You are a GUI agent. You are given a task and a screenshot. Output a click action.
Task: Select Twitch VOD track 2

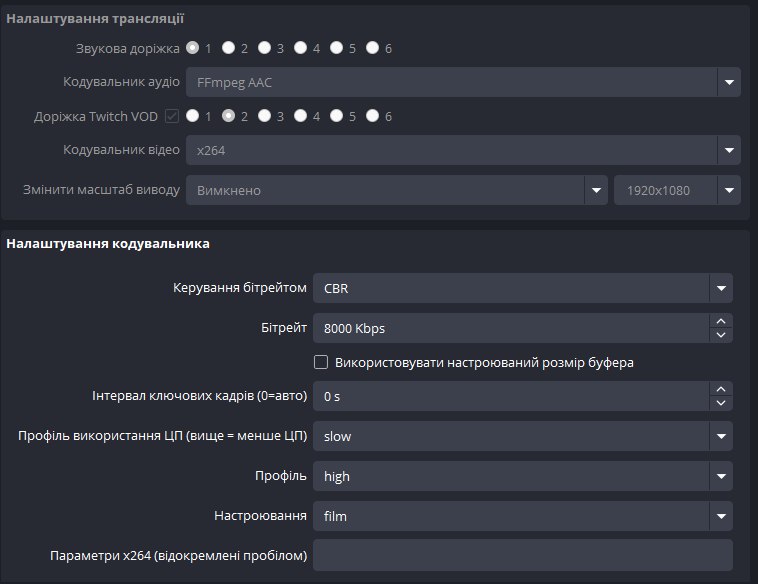pos(228,116)
